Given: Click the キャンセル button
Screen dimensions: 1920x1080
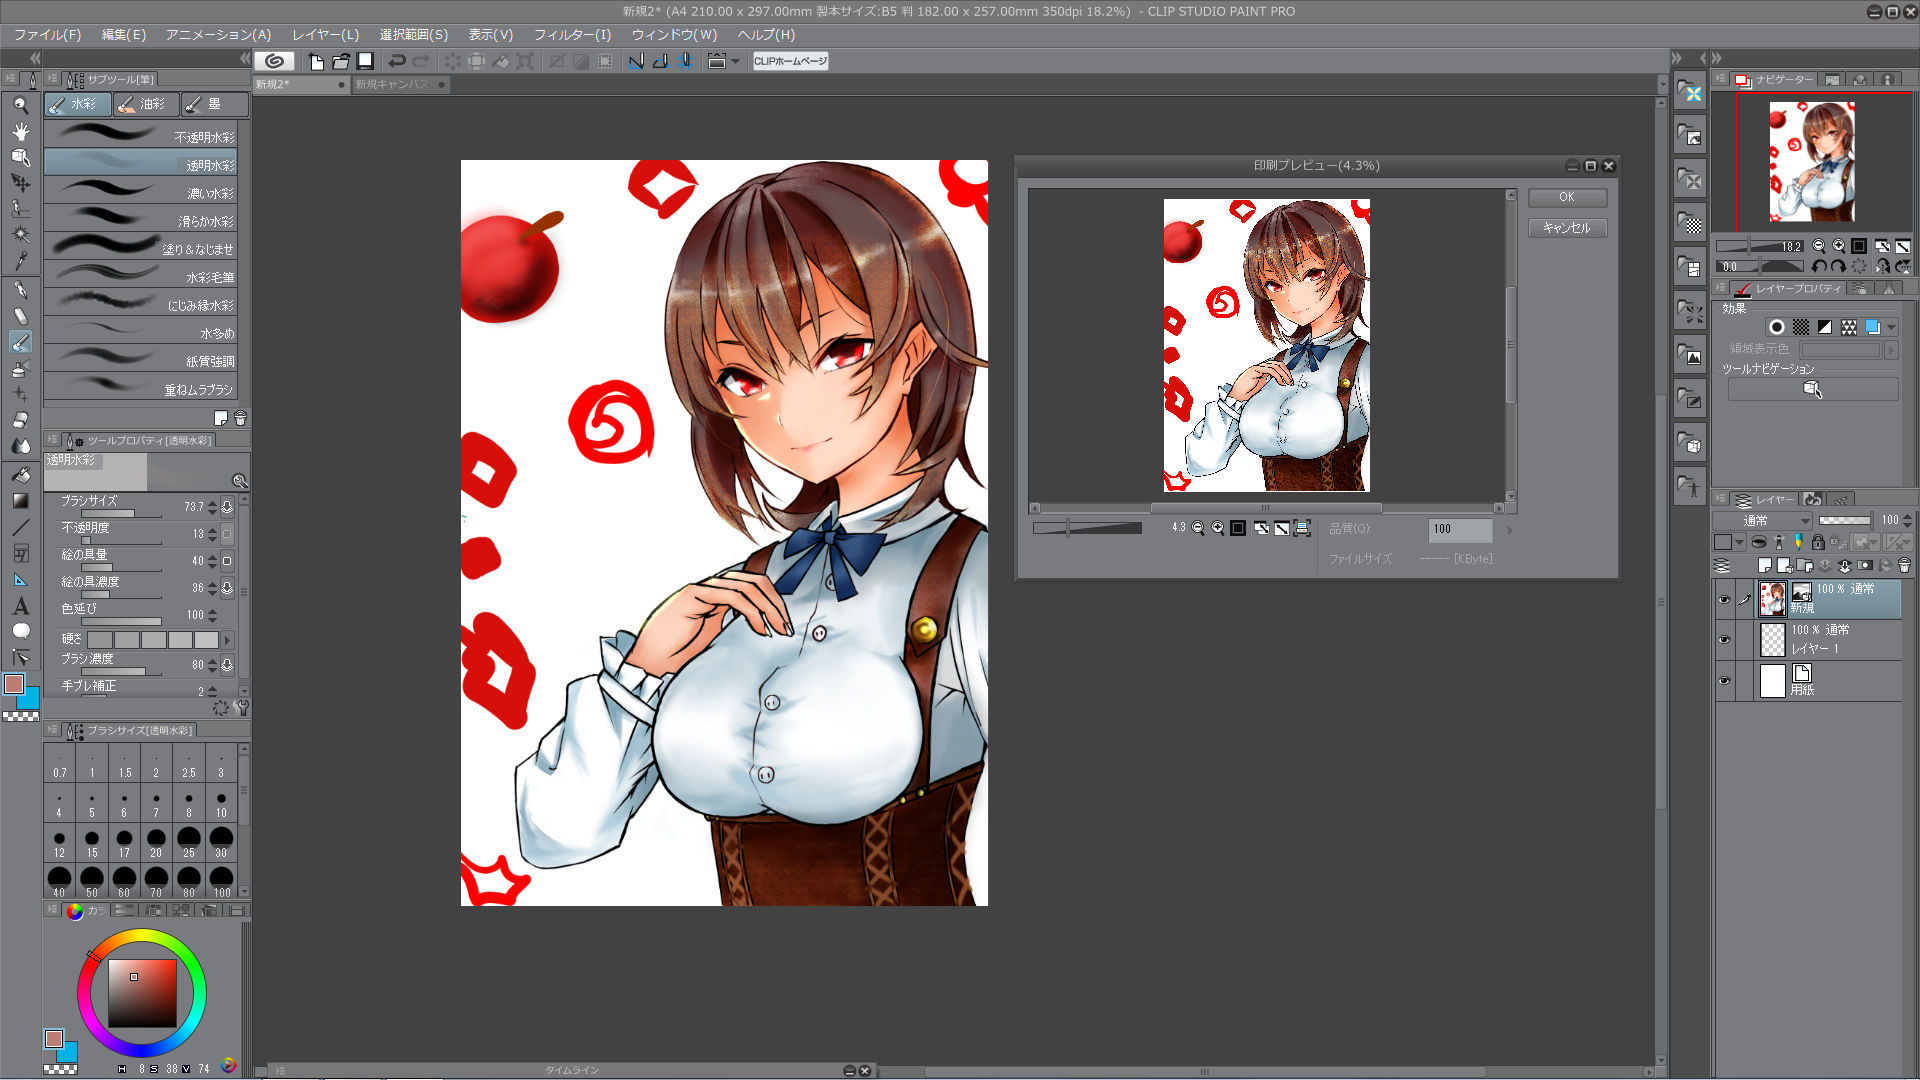Looking at the screenshot, I should click(1566, 228).
